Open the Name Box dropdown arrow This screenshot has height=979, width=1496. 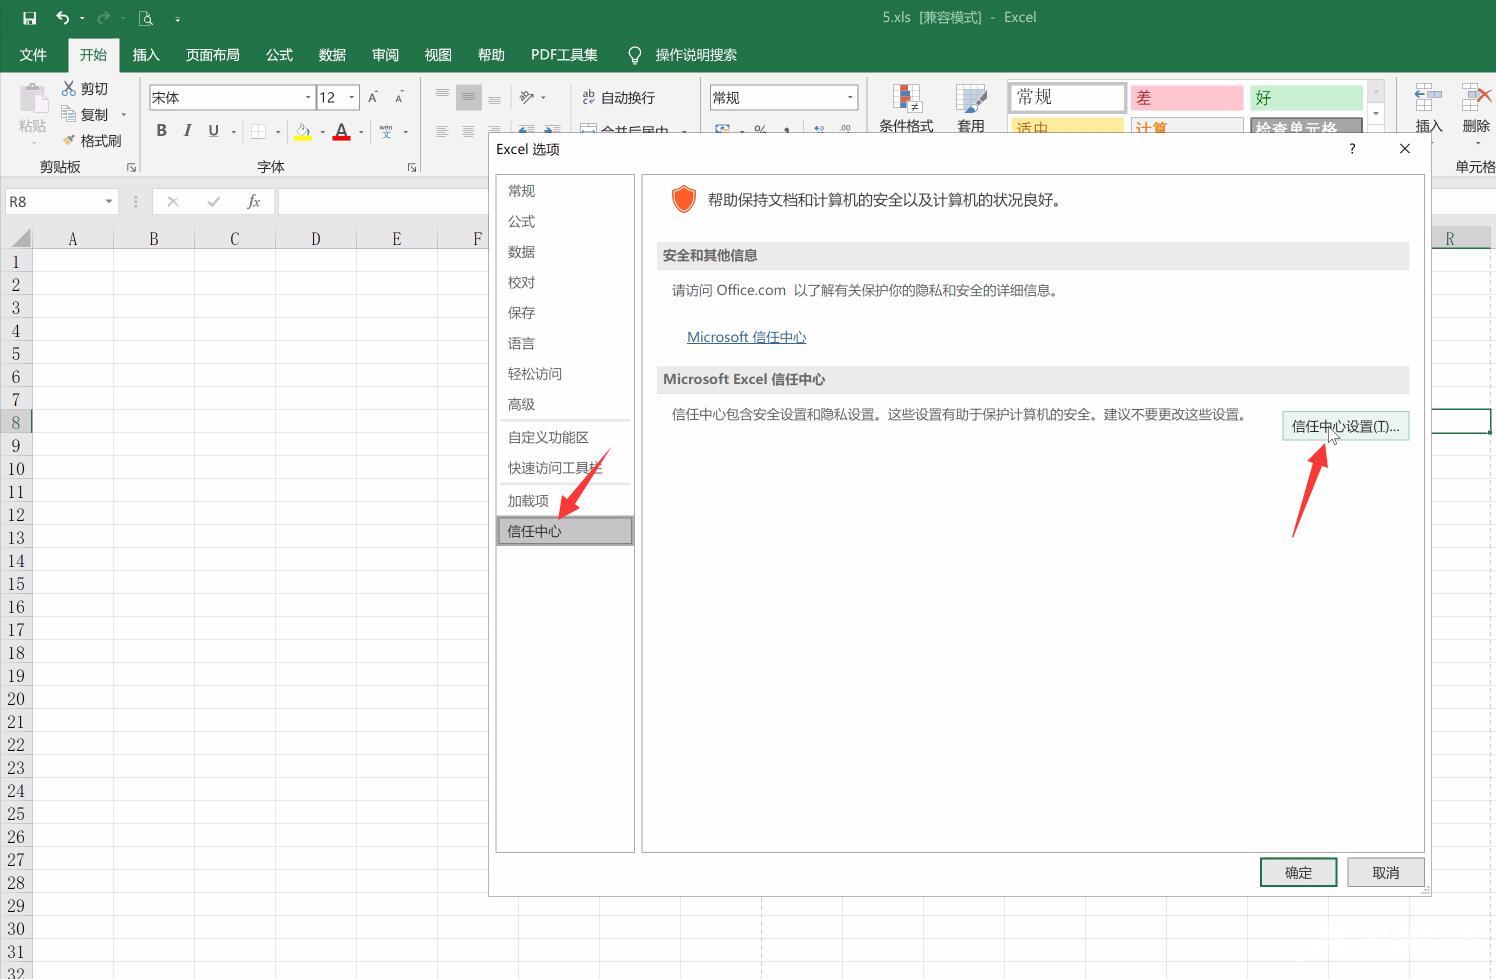[x=108, y=201]
